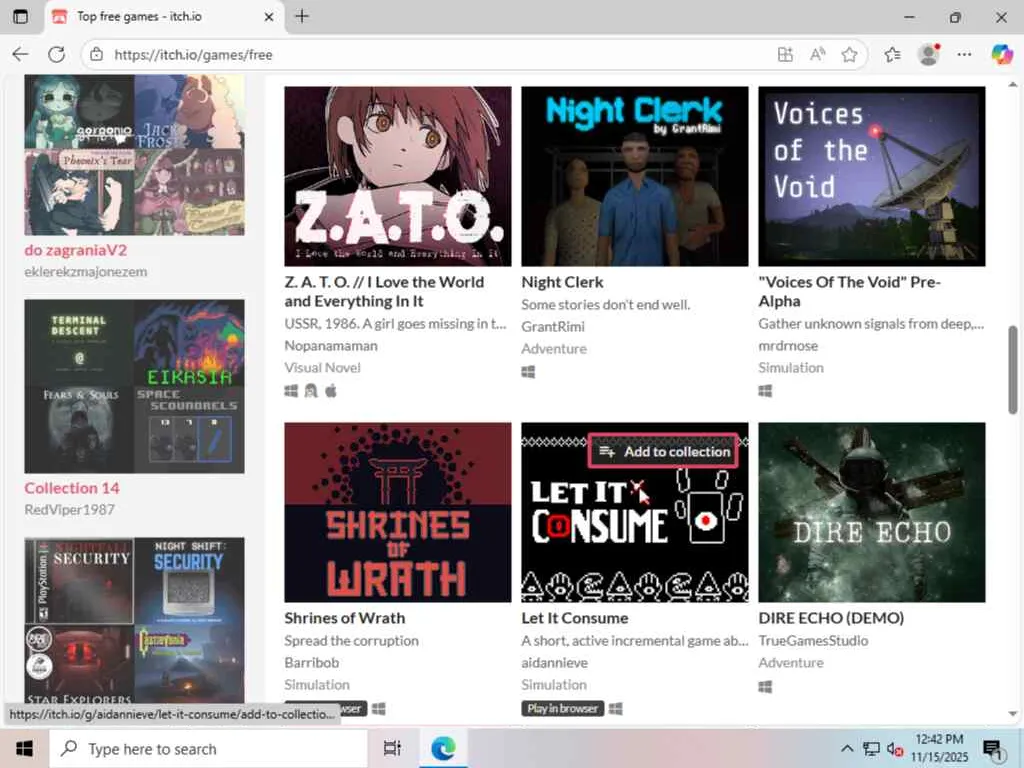The height and width of the screenshot is (768, 1024).
Task: Toggle Read aloud icon
Action: (x=817, y=55)
